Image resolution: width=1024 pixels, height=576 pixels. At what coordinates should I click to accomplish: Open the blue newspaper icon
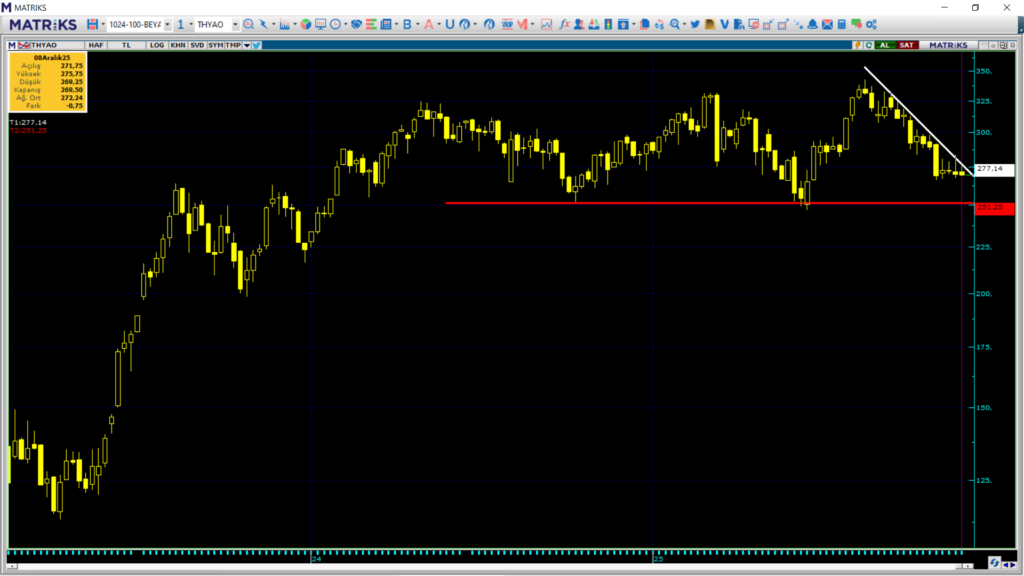386,24
